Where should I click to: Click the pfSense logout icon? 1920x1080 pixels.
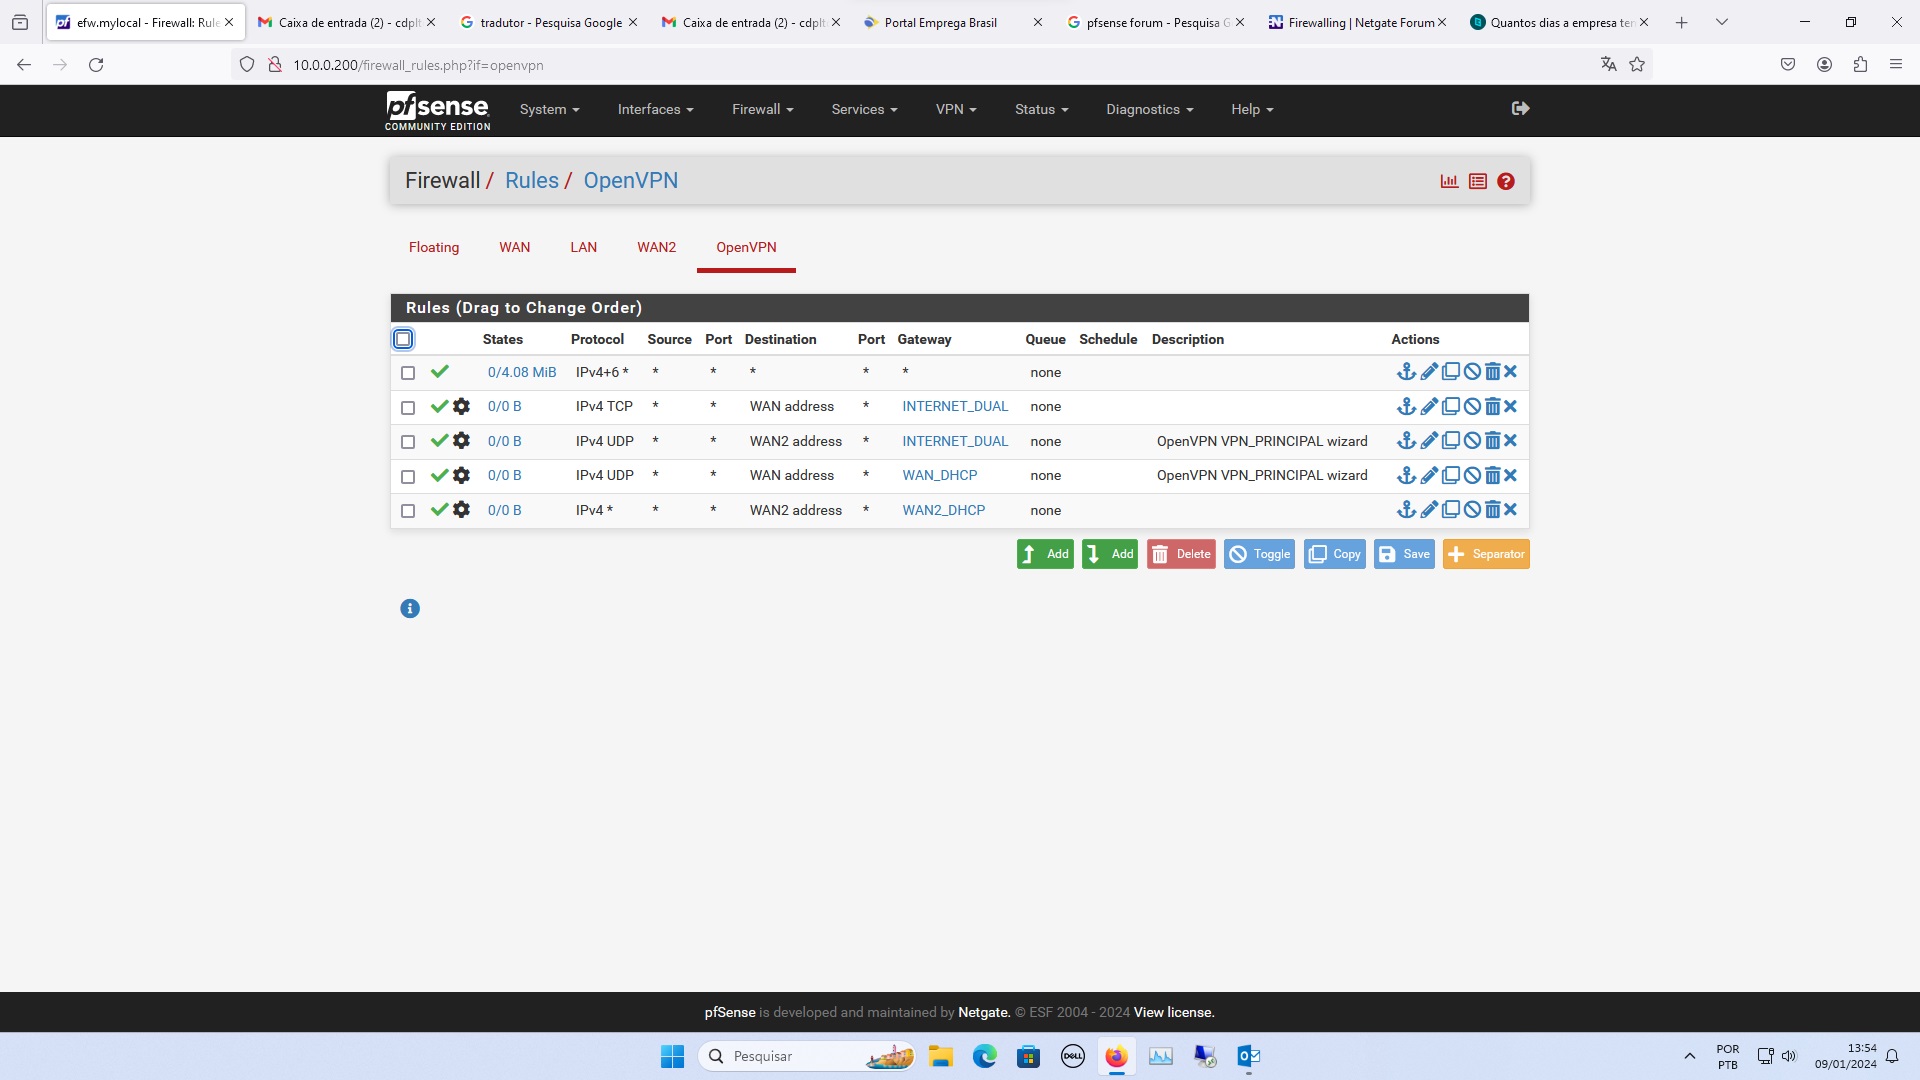pyautogui.click(x=1521, y=108)
